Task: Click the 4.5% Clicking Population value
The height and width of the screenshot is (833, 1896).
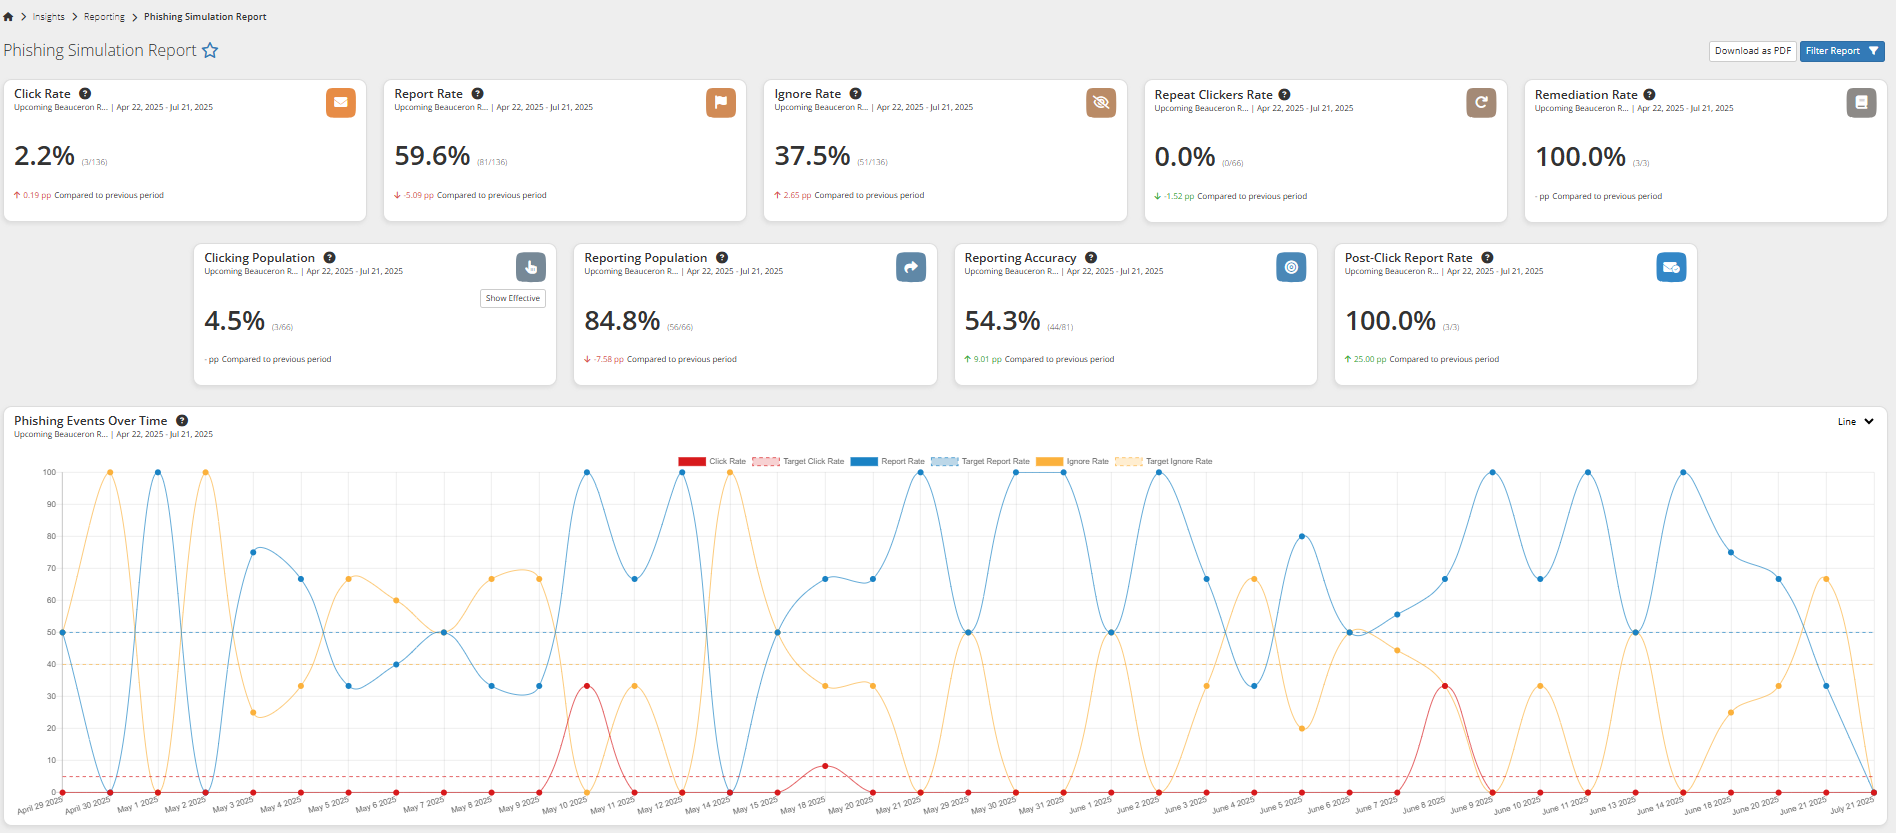Action: (234, 320)
